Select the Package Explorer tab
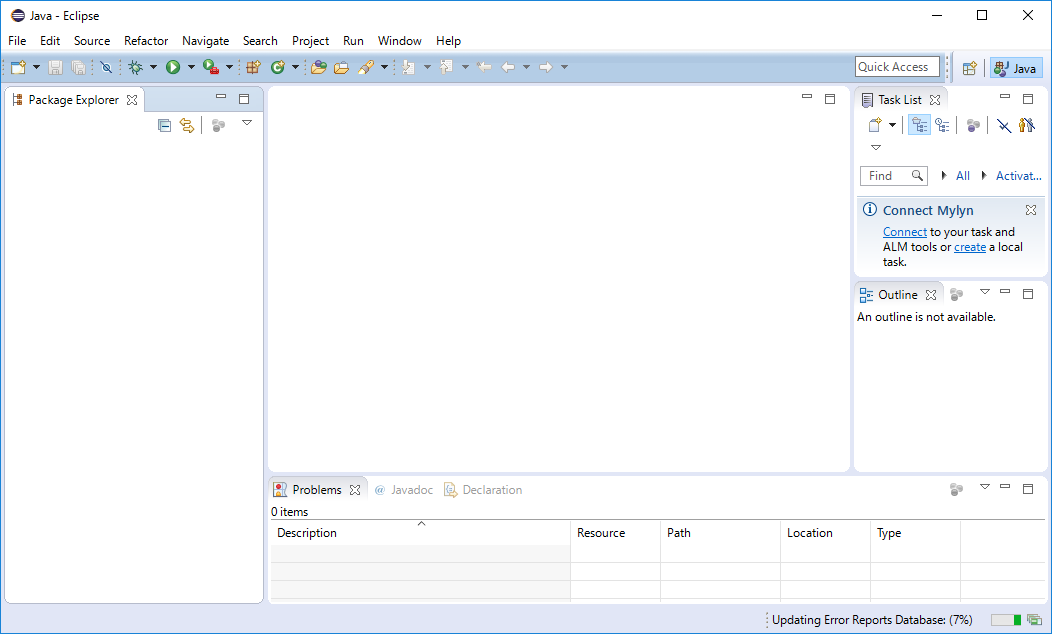The height and width of the screenshot is (634, 1052). 74,100
